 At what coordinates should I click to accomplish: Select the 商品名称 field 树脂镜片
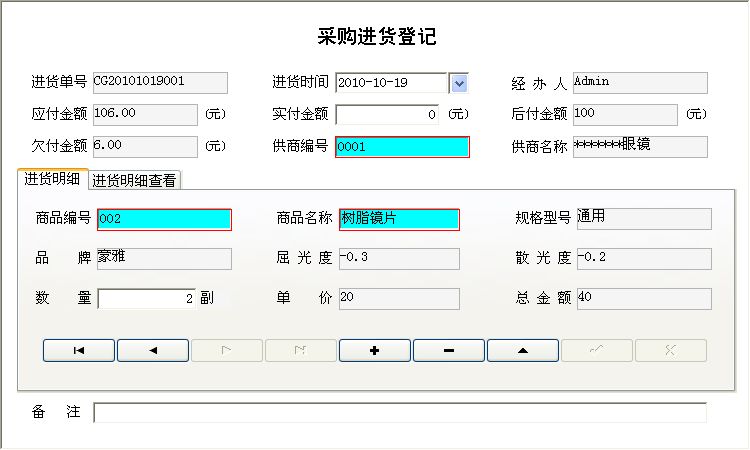click(399, 219)
